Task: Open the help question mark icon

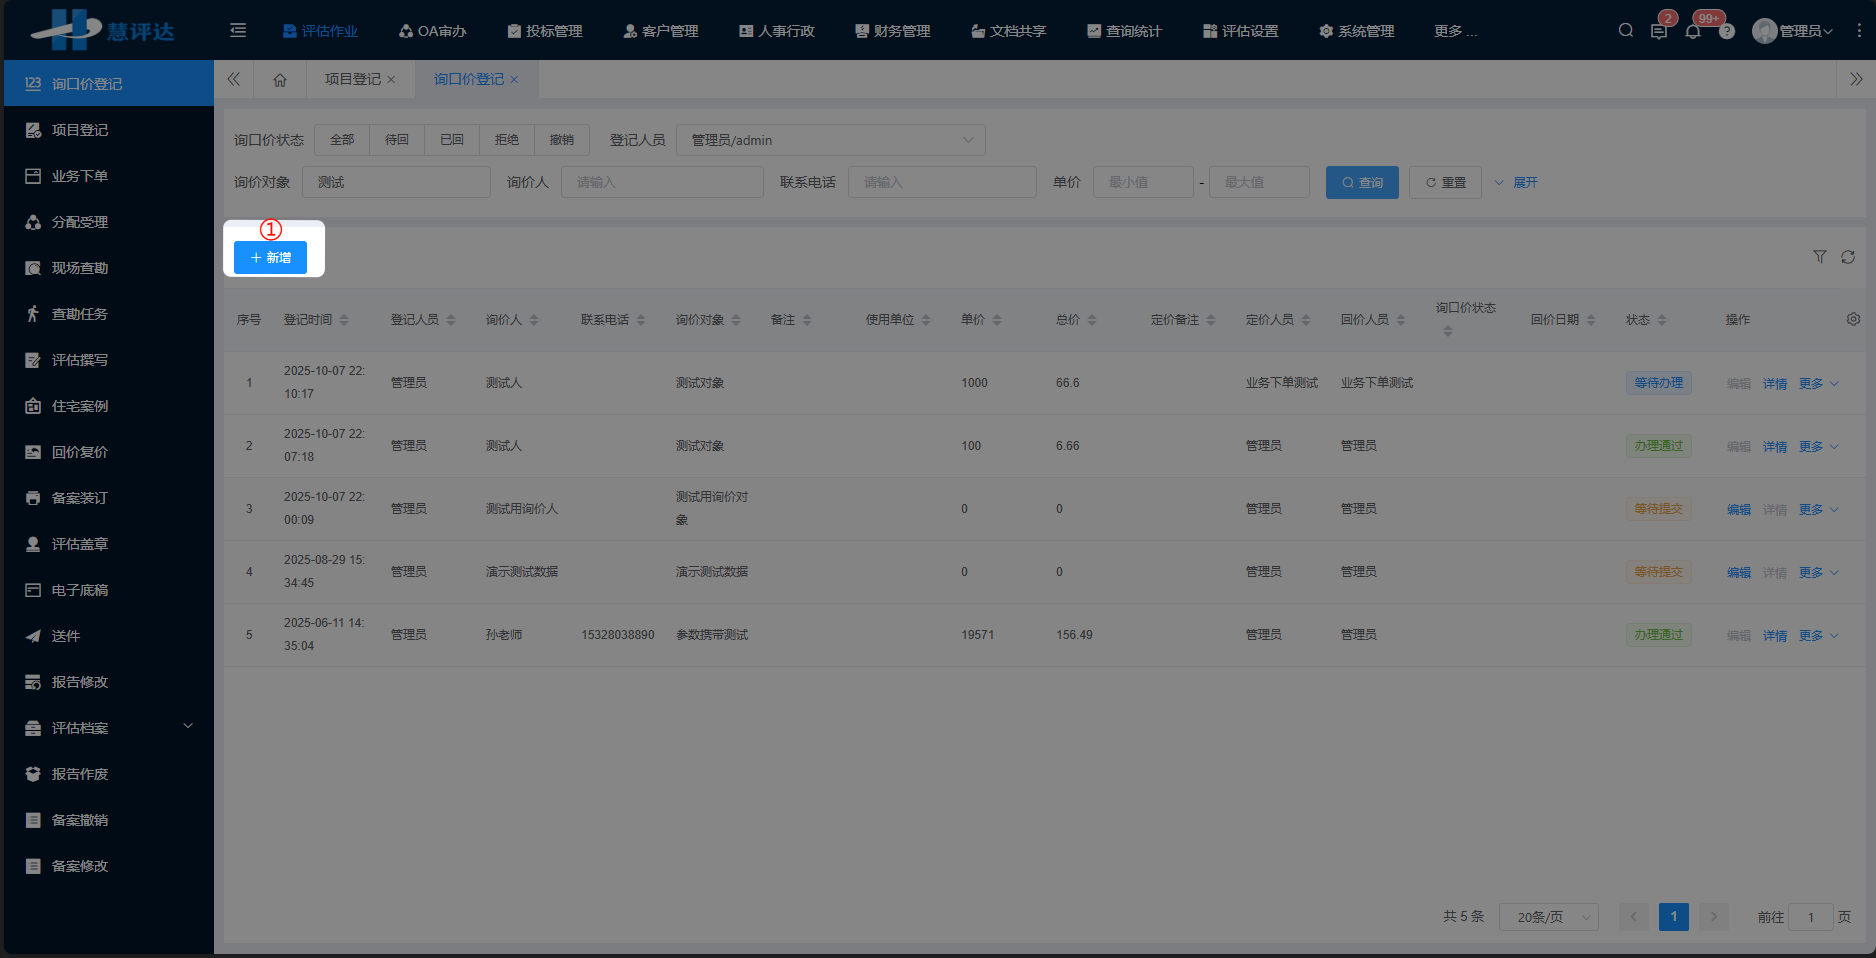Action: pos(1727,30)
